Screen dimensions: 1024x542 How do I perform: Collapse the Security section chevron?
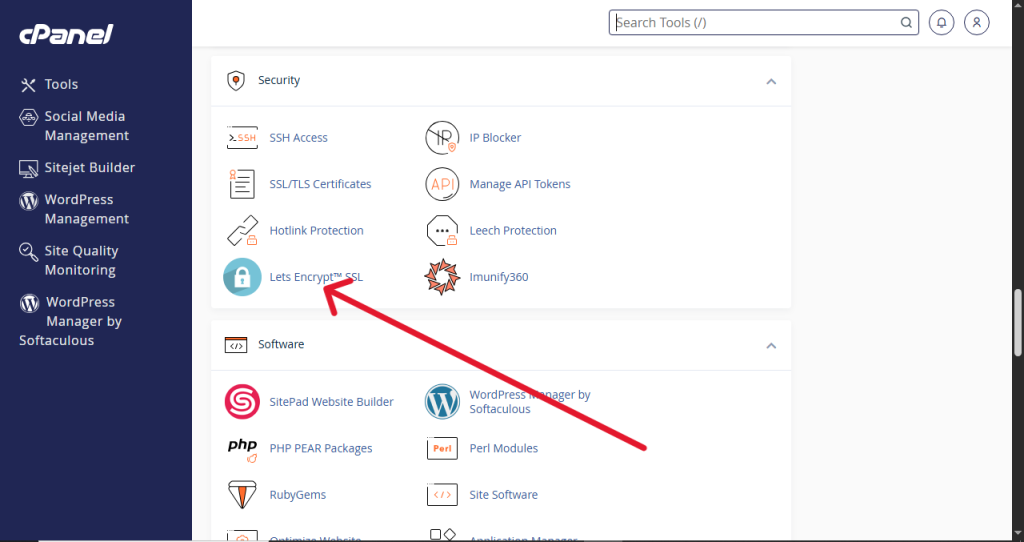point(771,82)
